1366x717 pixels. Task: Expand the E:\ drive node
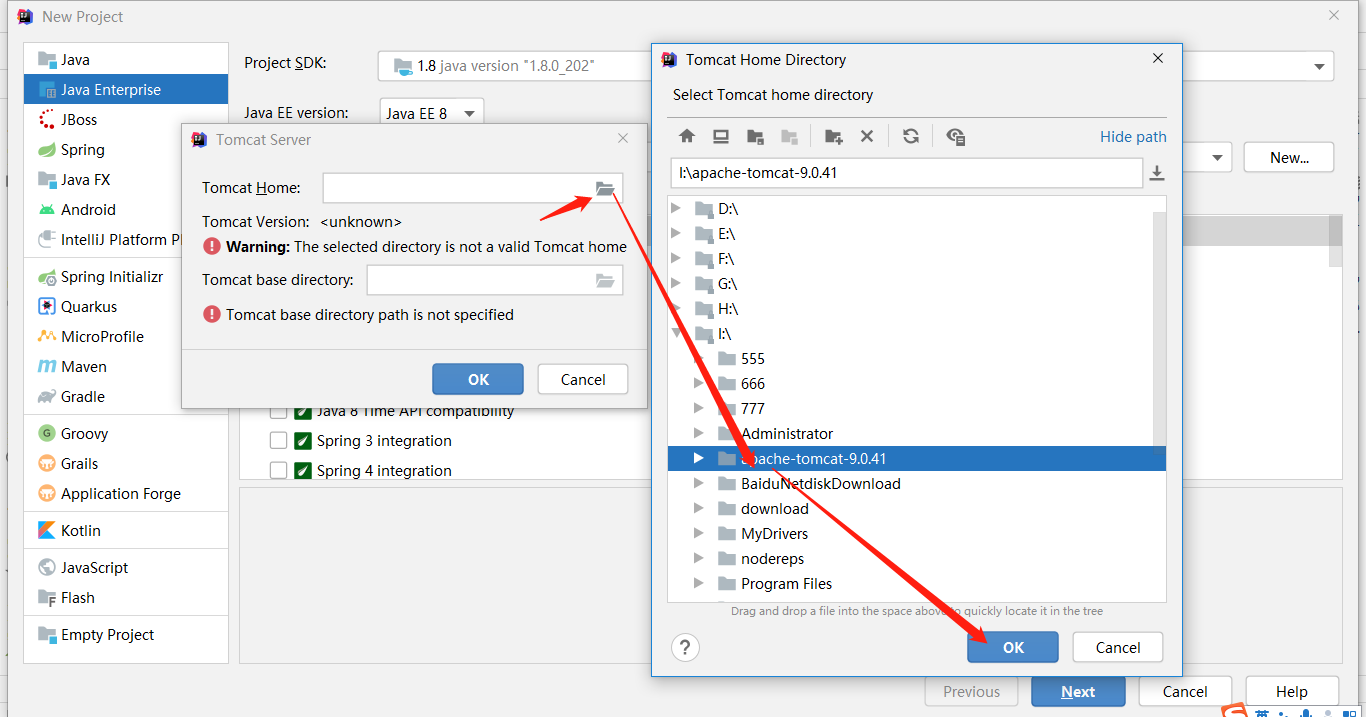tap(676, 234)
